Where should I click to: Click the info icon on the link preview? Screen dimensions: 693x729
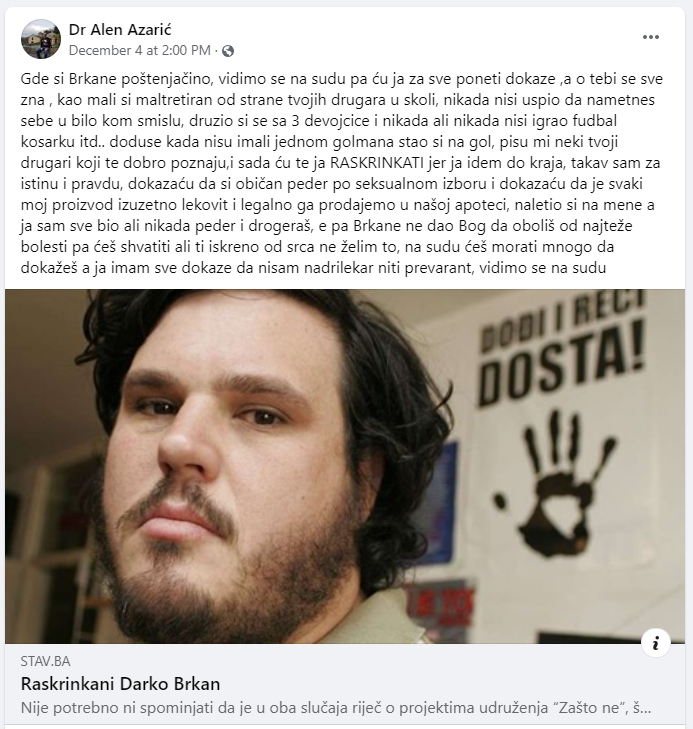(655, 643)
